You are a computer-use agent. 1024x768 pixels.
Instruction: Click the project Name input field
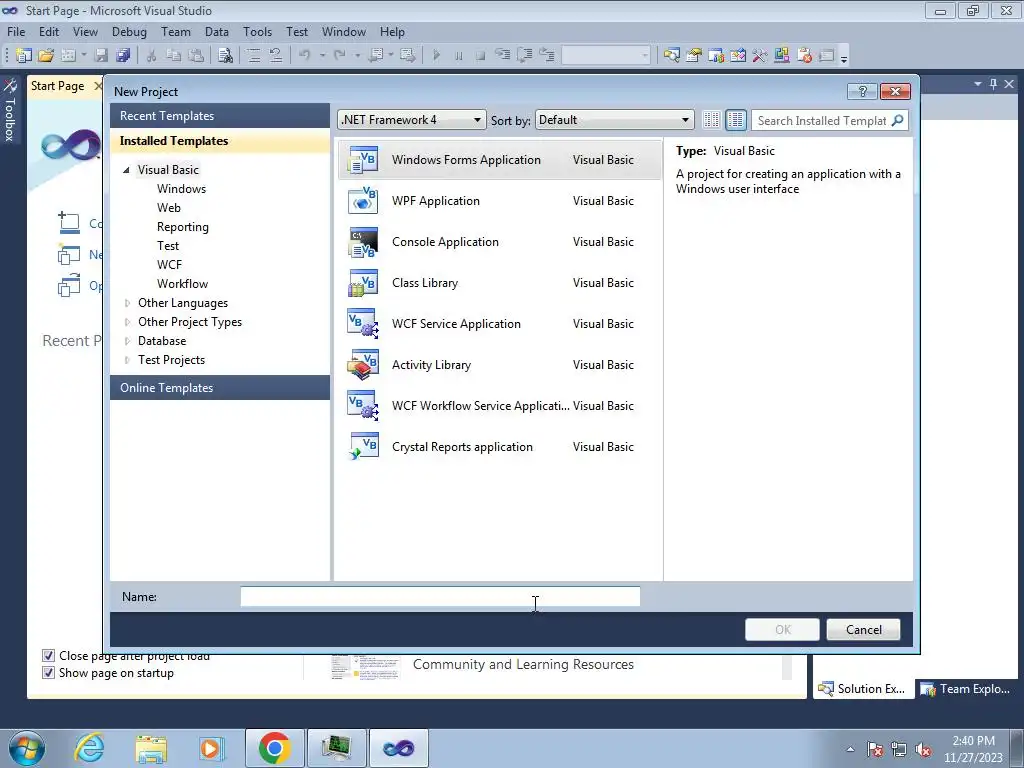click(440, 596)
